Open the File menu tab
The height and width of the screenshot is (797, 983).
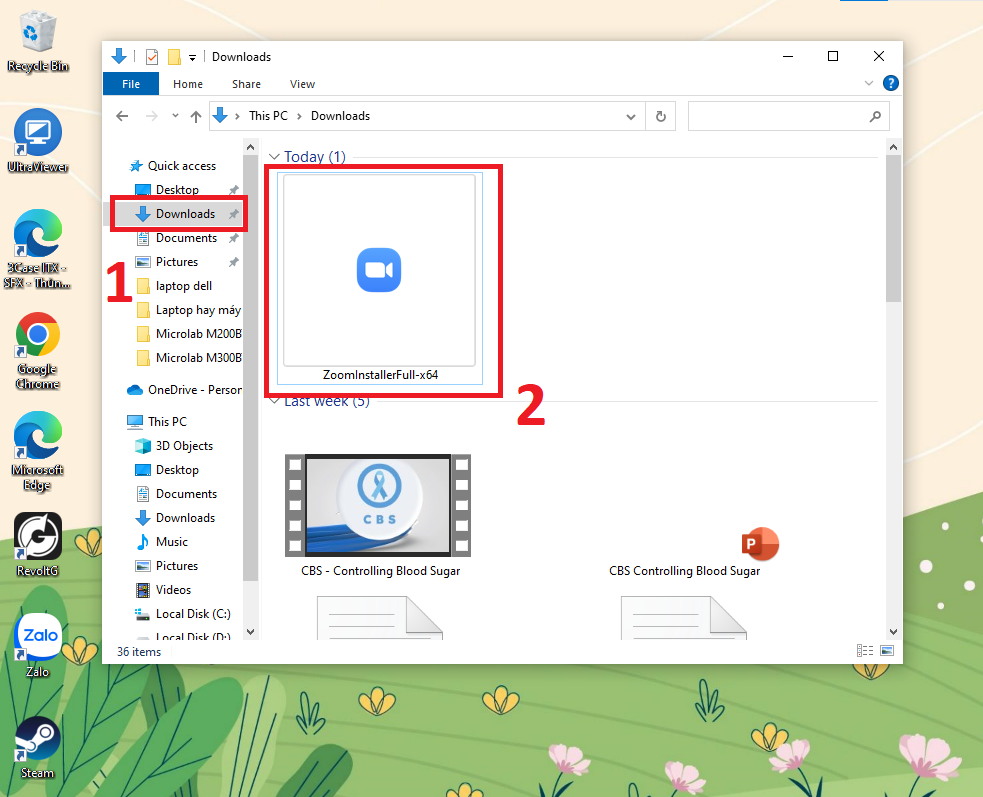pyautogui.click(x=131, y=84)
